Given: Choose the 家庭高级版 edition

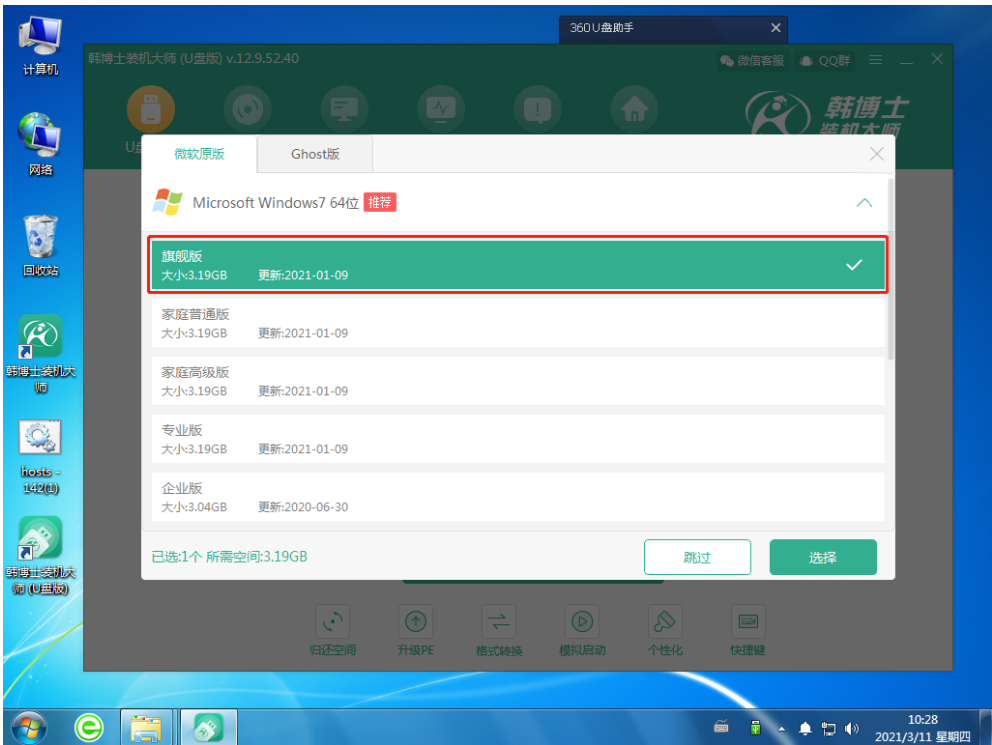Looking at the screenshot, I should pyautogui.click(x=518, y=381).
